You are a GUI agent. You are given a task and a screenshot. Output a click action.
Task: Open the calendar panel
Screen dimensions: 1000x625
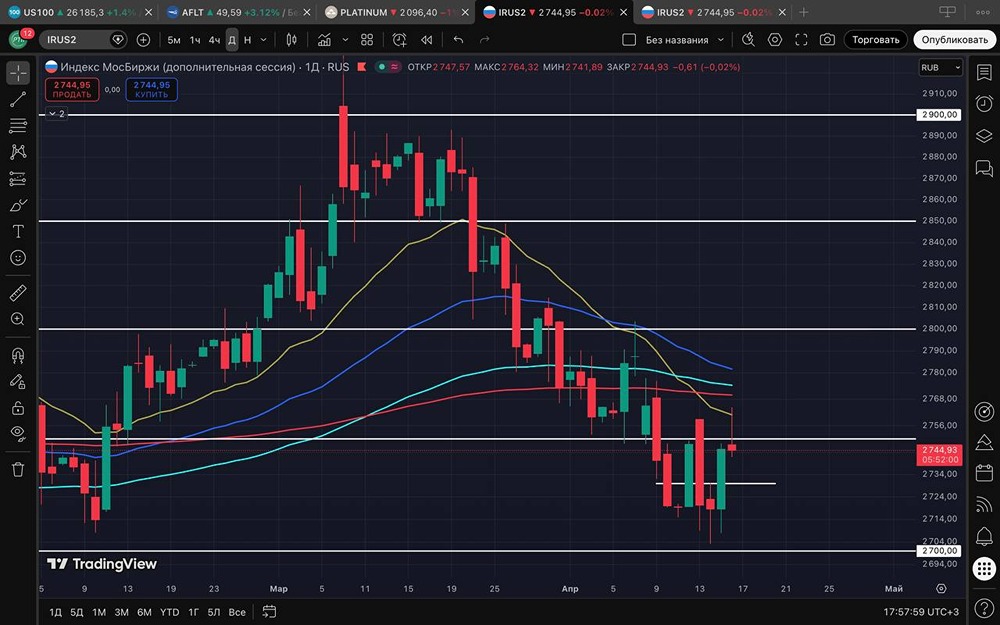tap(984, 473)
